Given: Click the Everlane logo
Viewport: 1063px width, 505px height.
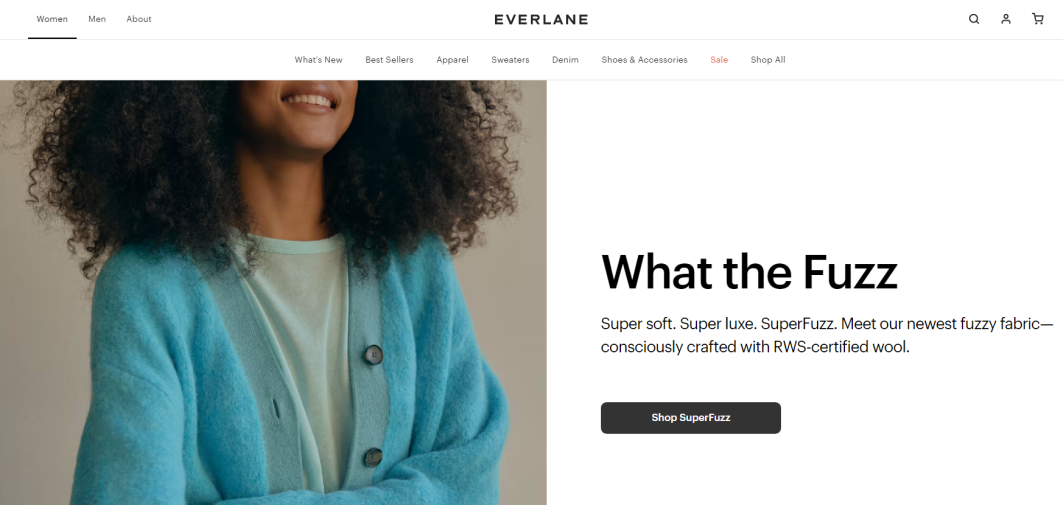Looking at the screenshot, I should (541, 19).
